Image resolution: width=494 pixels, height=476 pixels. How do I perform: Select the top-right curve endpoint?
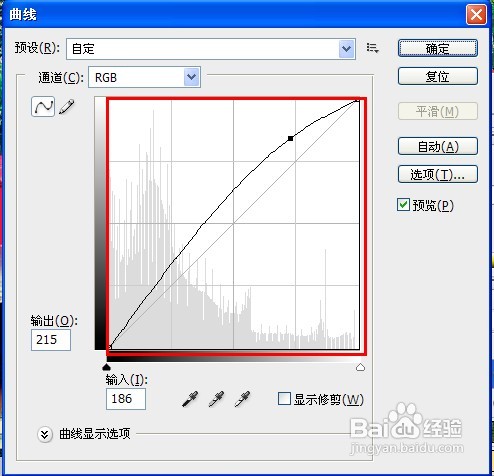[x=357, y=100]
